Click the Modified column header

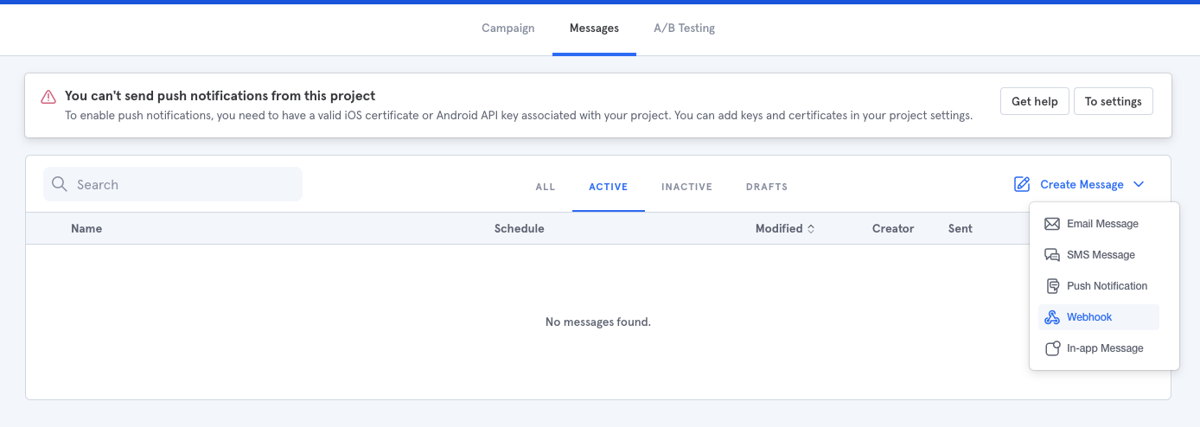(779, 229)
